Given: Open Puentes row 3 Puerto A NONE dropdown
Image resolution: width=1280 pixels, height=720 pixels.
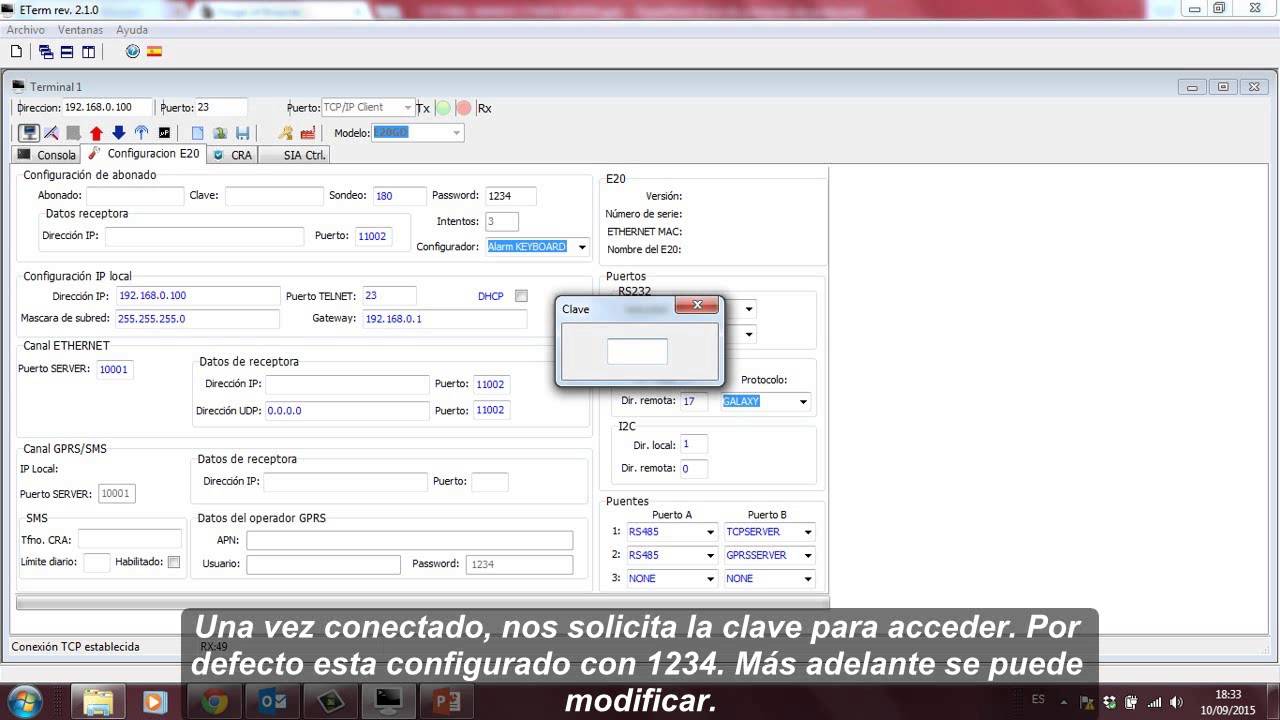Looking at the screenshot, I should pos(710,579).
